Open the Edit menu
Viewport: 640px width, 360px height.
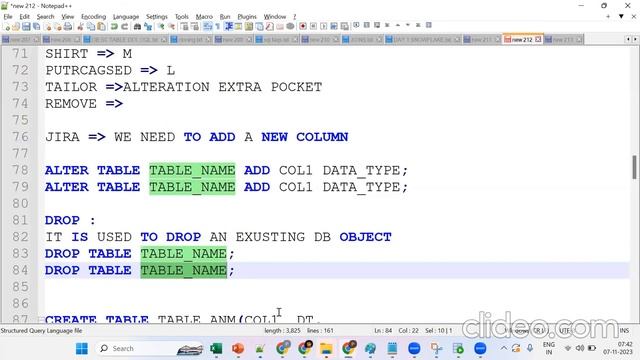tap(24, 16)
